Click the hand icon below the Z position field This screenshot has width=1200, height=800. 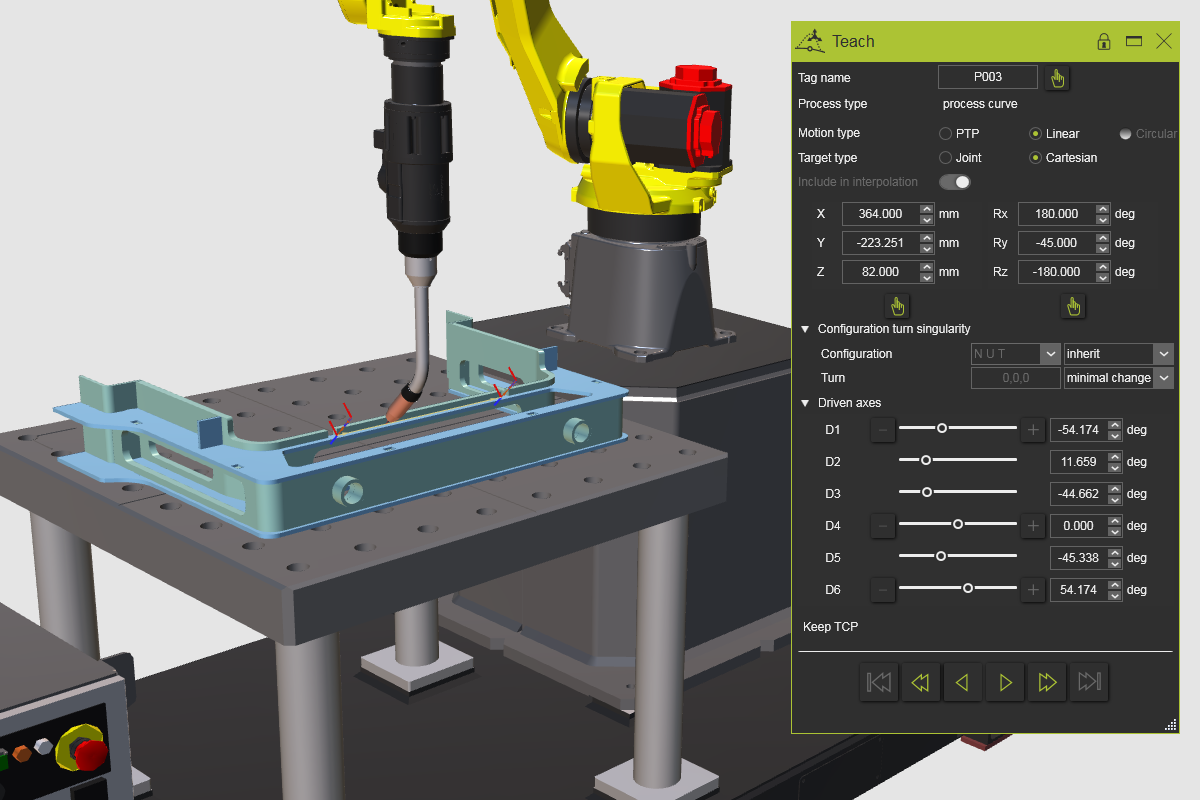click(897, 306)
